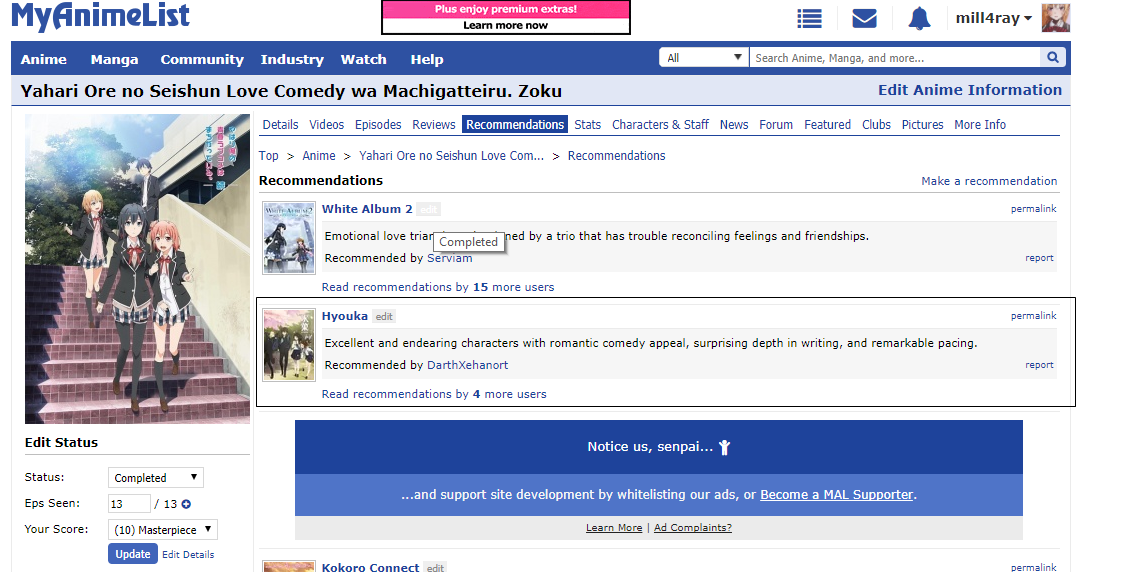Viewport: 1134px width, 572px height.
Task: Click the Anime breadcrumb link
Action: 319,155
